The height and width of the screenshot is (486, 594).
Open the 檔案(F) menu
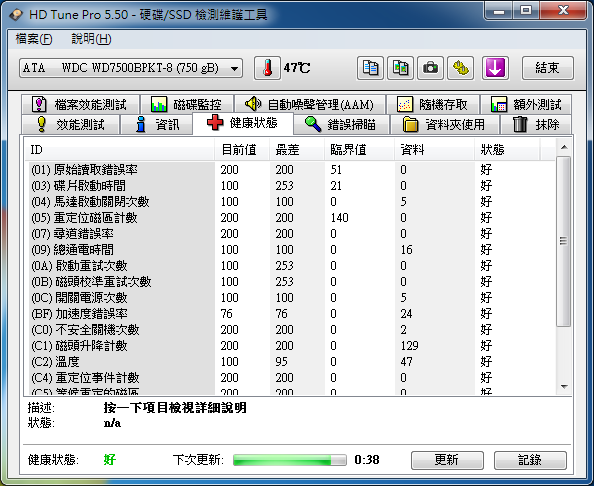tap(34, 39)
